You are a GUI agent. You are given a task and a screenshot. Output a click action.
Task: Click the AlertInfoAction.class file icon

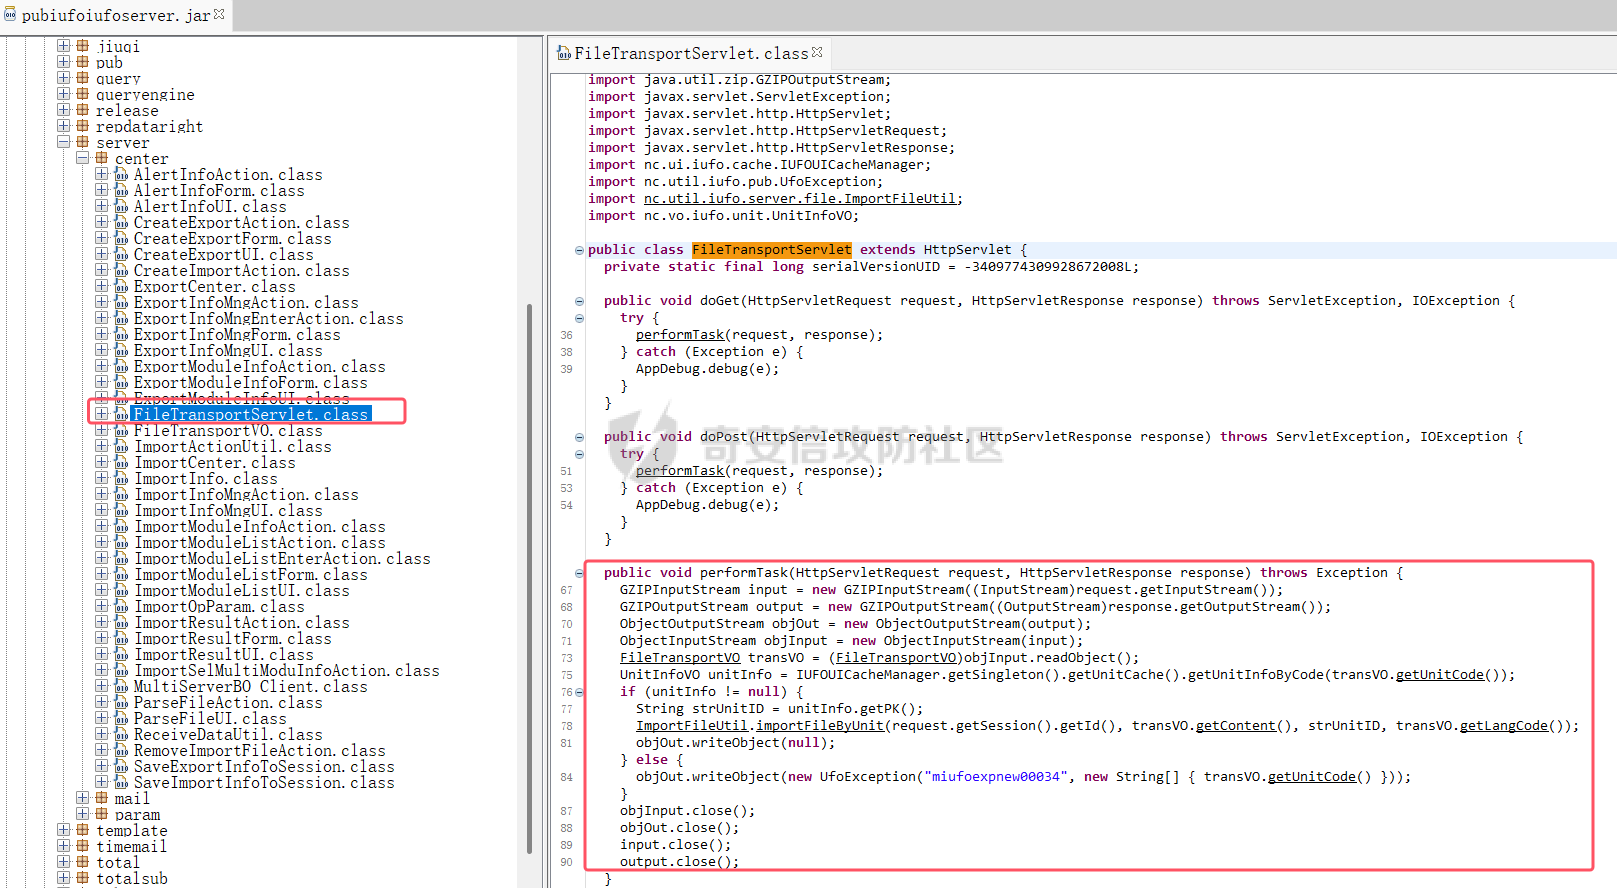[x=120, y=174]
